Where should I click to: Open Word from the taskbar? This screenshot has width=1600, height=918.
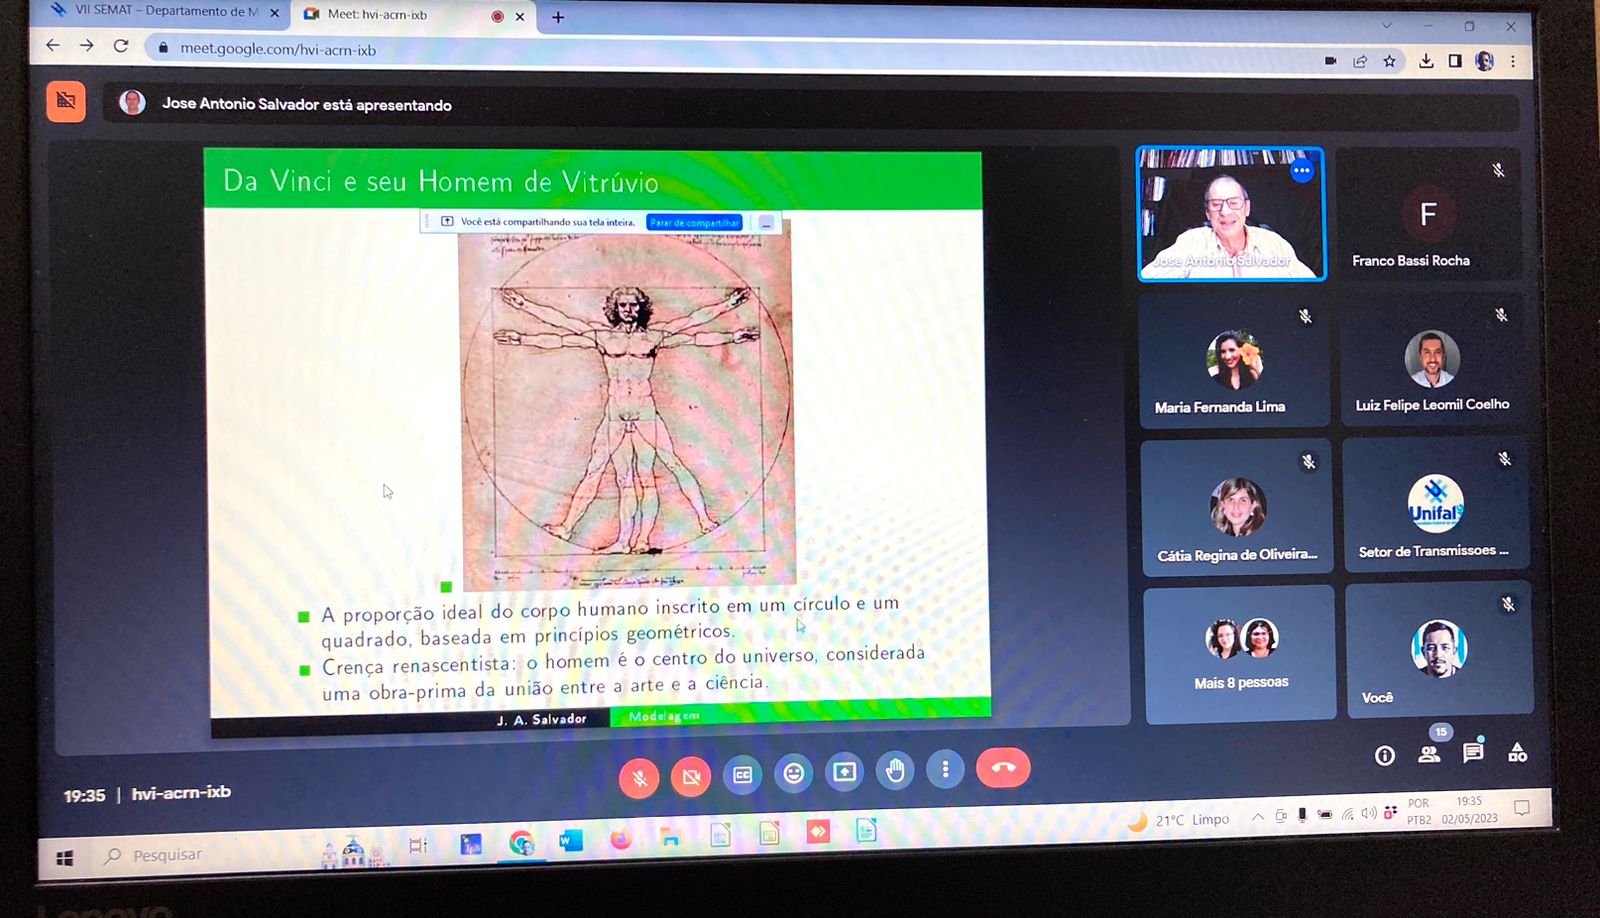pyautogui.click(x=570, y=840)
